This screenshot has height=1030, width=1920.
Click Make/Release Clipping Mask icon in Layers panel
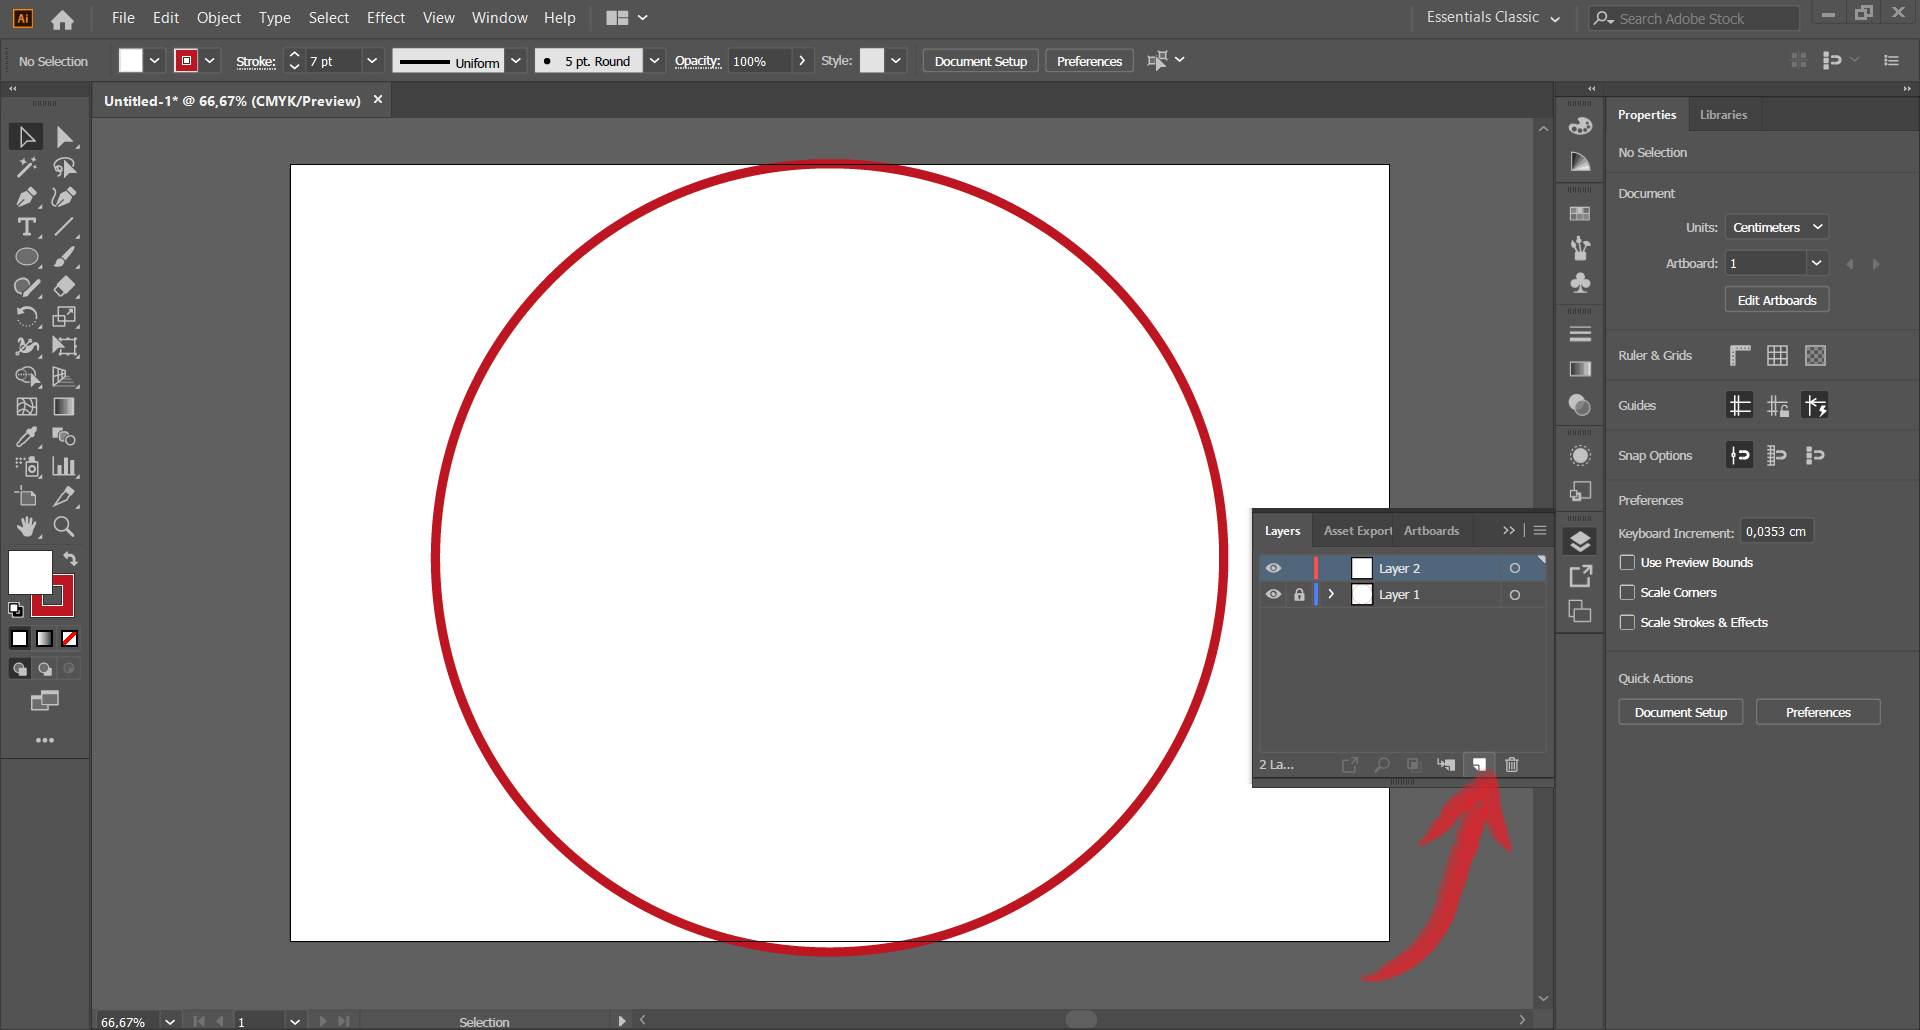1414,765
